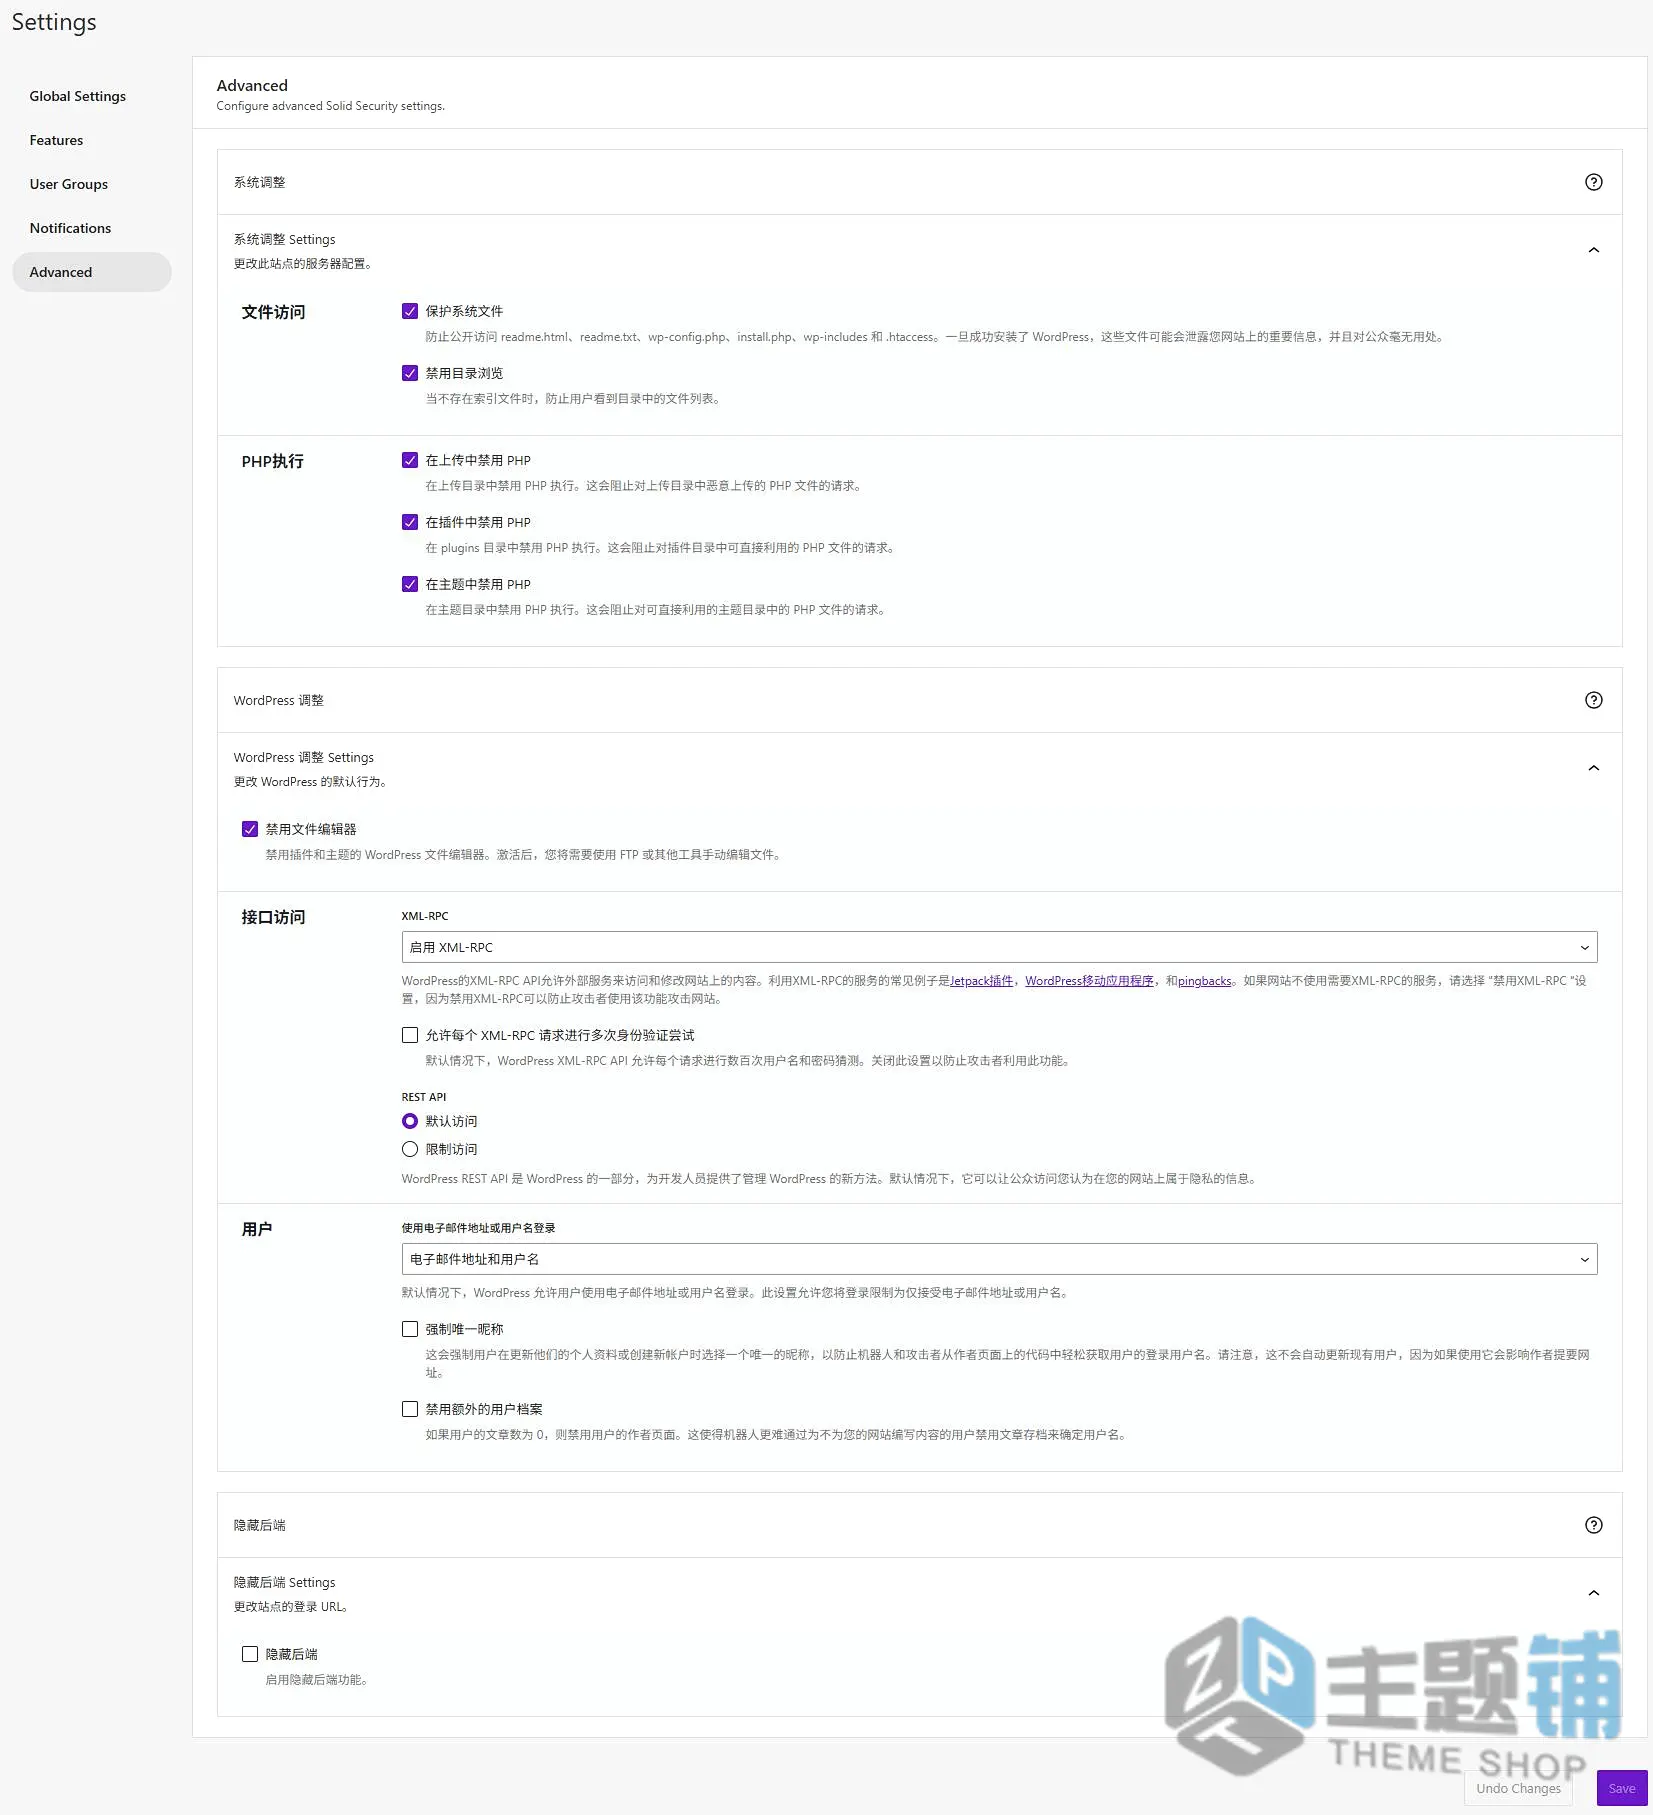The width and height of the screenshot is (1653, 1815).
Task: Open the Jetpack插件 link
Action: point(981,981)
